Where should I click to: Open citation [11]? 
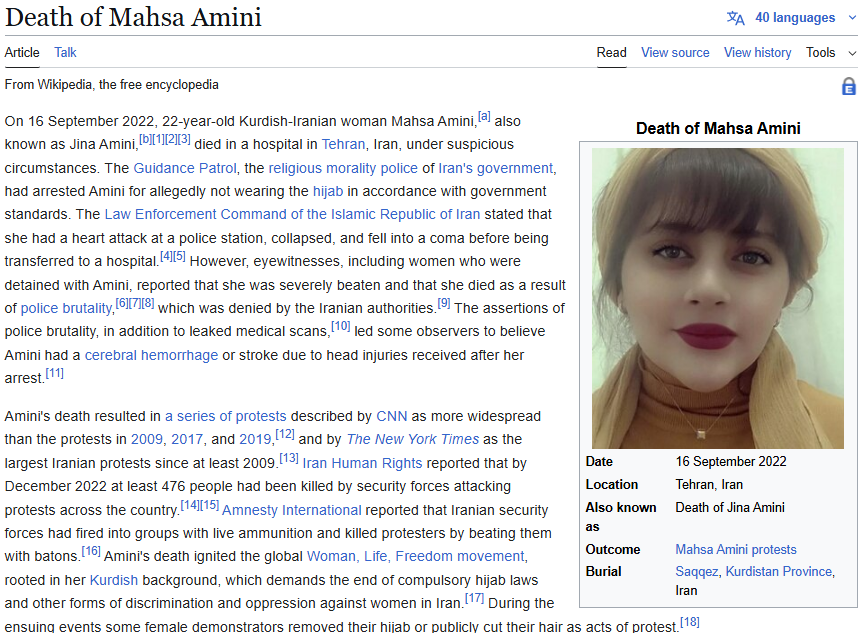coord(54,373)
